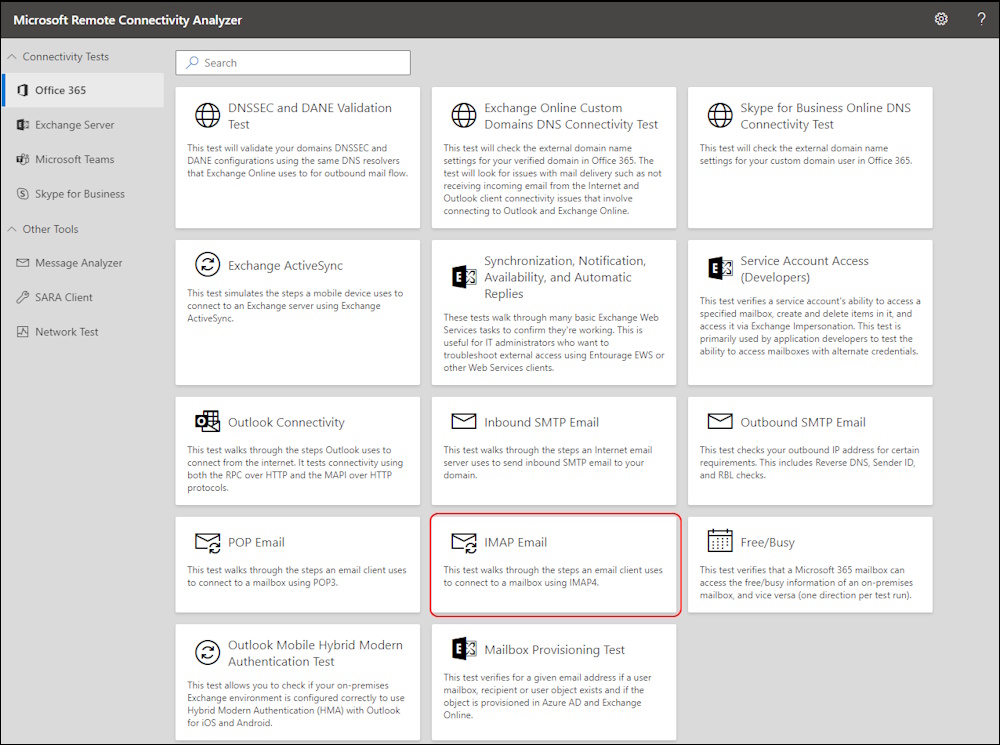Click the Entourage EWS description text
The image size is (1000, 745).
point(554,343)
